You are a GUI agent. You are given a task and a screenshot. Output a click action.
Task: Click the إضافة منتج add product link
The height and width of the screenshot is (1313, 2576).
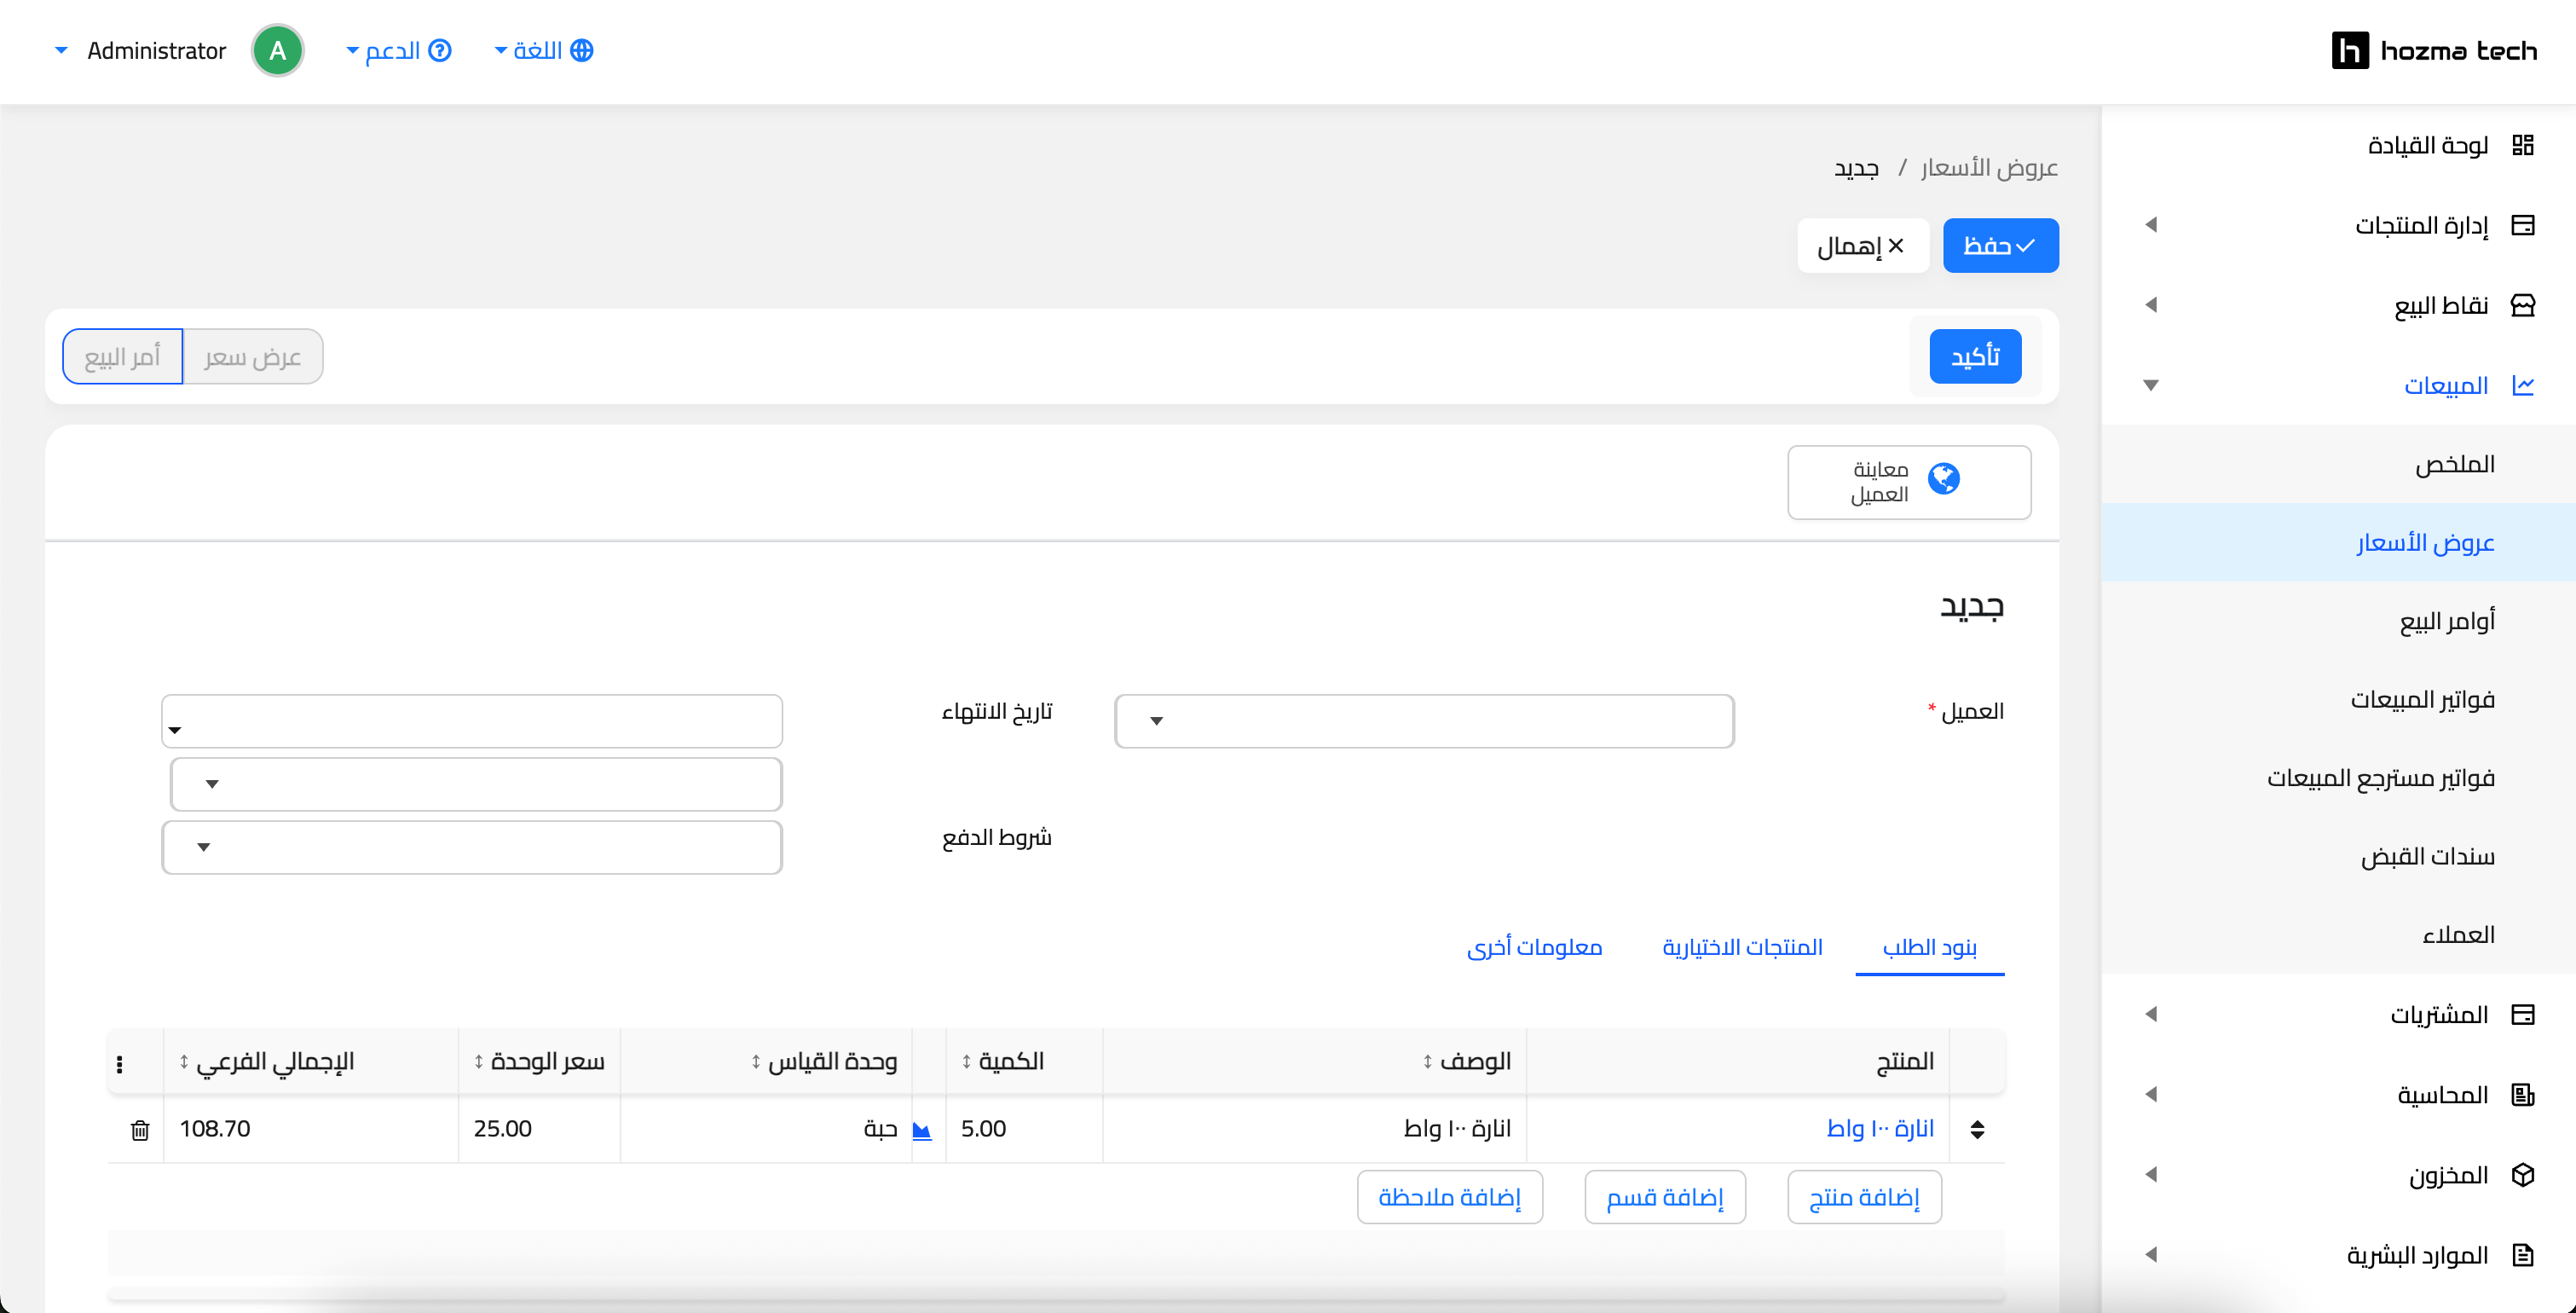[1864, 1197]
